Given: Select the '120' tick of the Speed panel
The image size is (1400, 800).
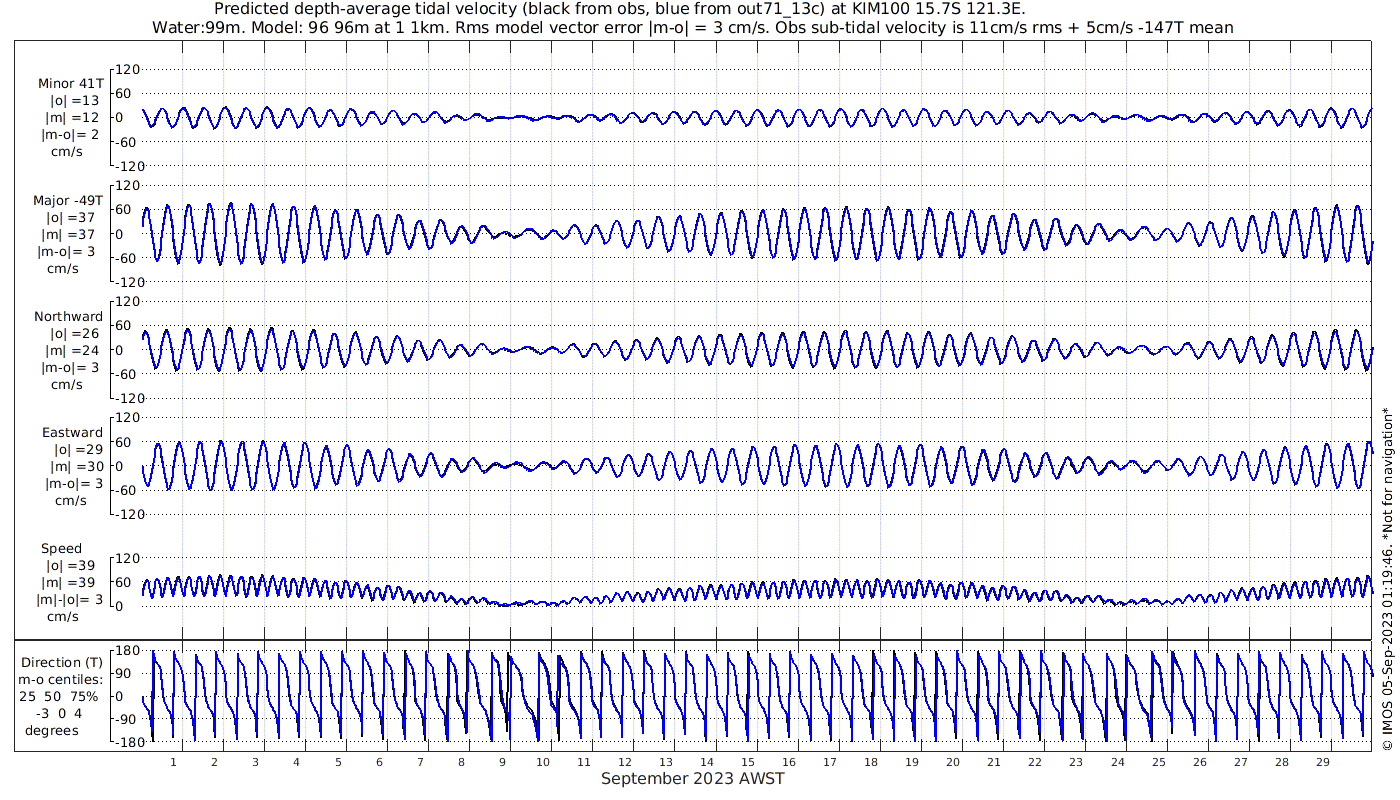Looking at the screenshot, I should [x=128, y=558].
